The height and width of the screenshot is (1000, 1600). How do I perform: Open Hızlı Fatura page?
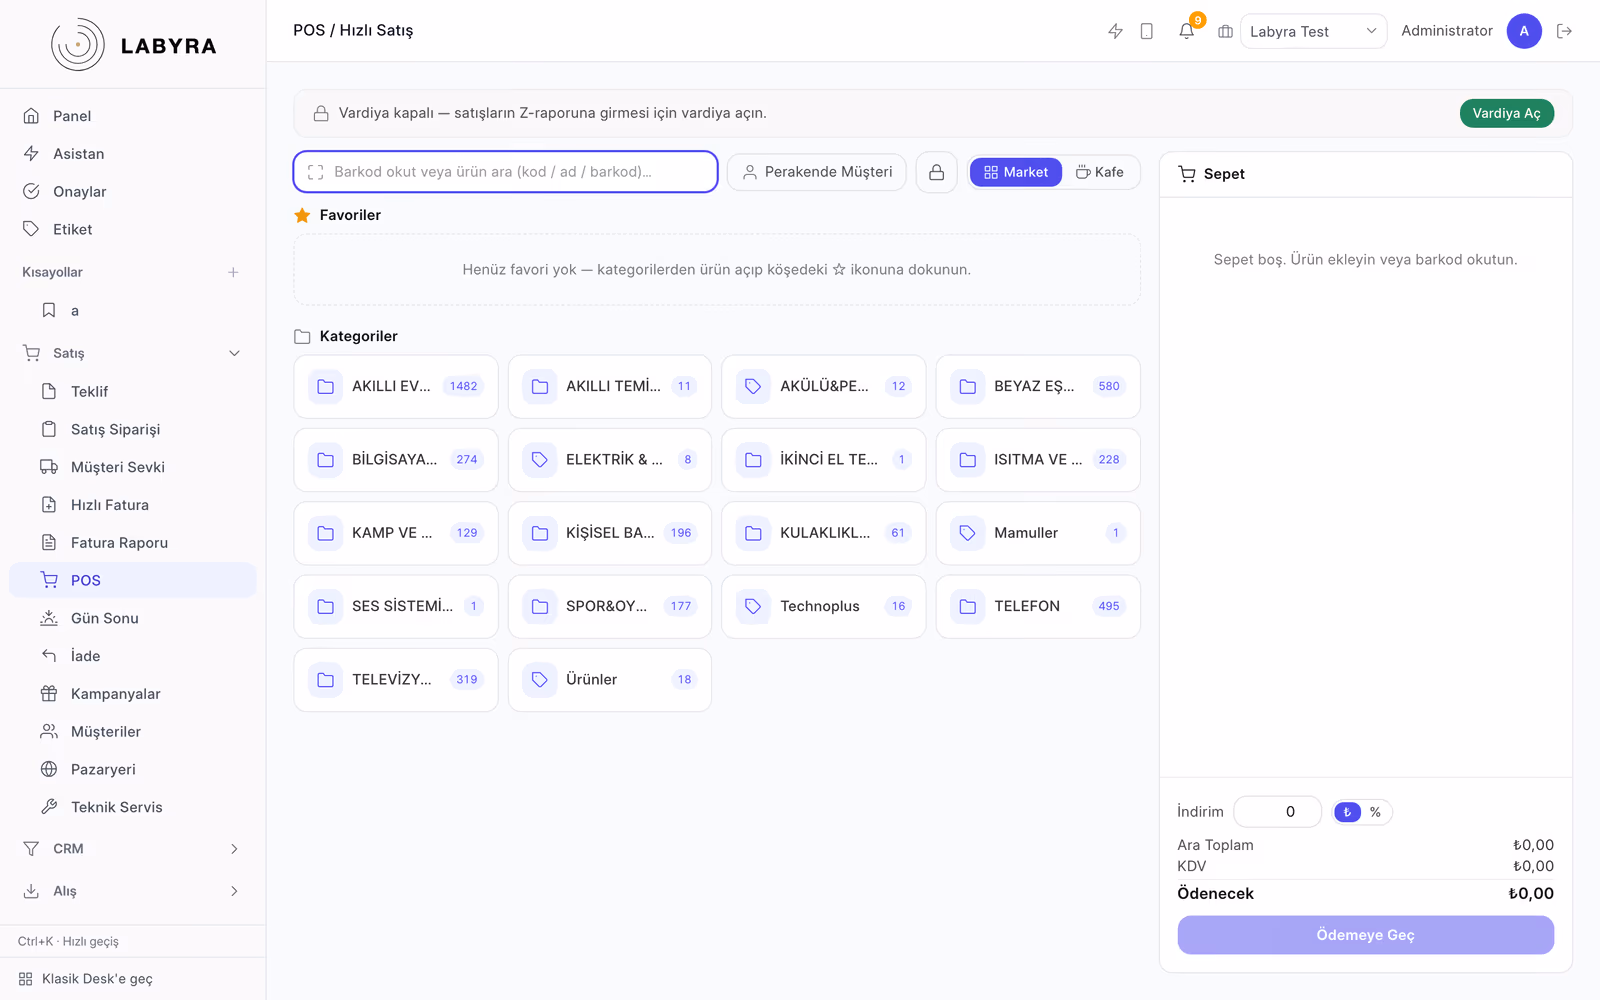coord(133,505)
